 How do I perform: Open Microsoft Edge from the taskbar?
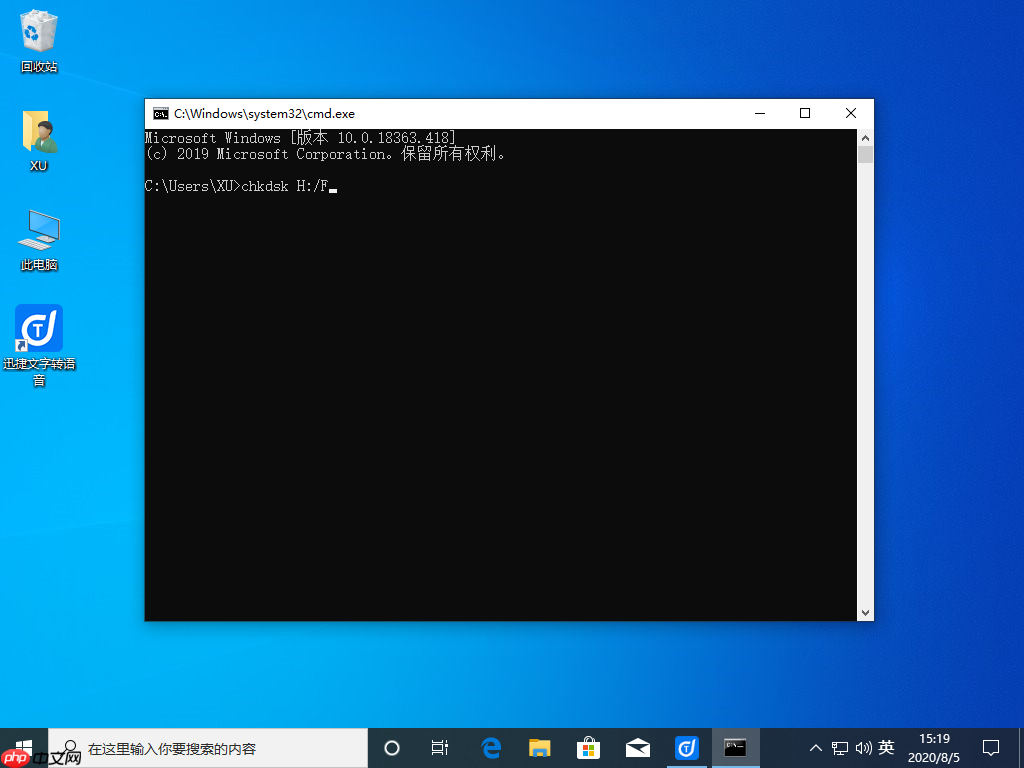click(x=490, y=747)
